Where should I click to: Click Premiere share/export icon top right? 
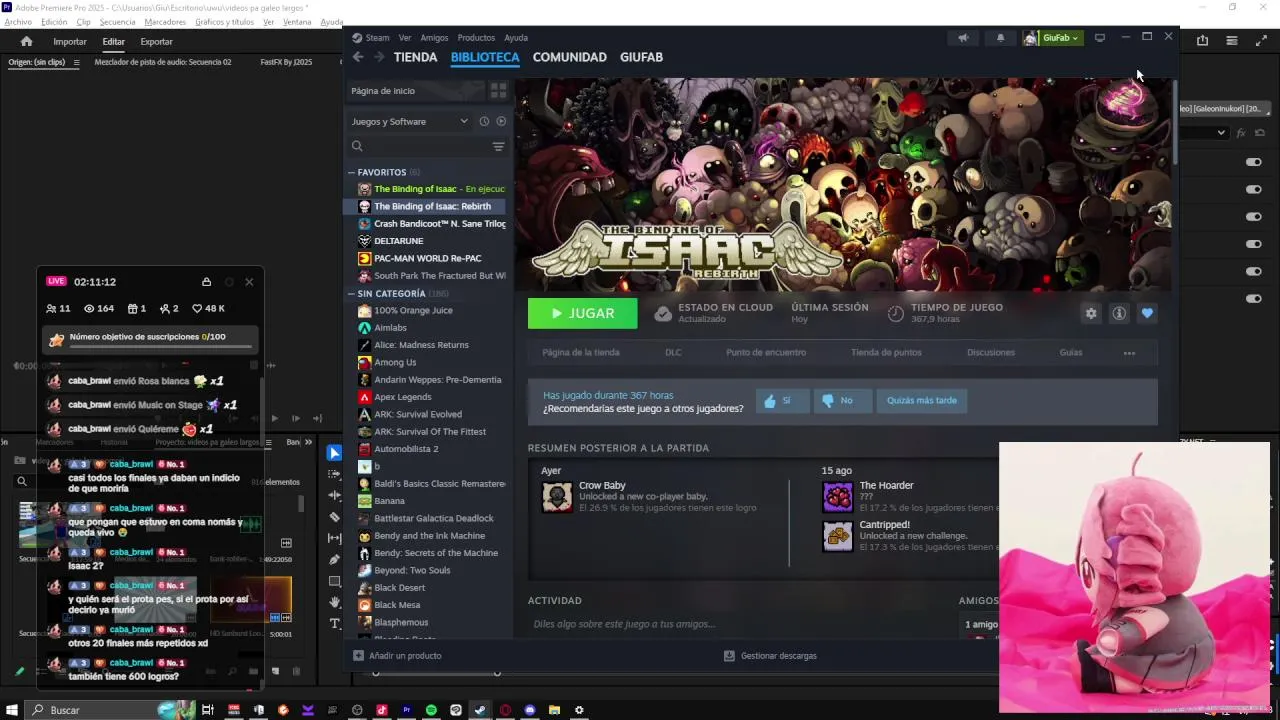tap(1202, 40)
